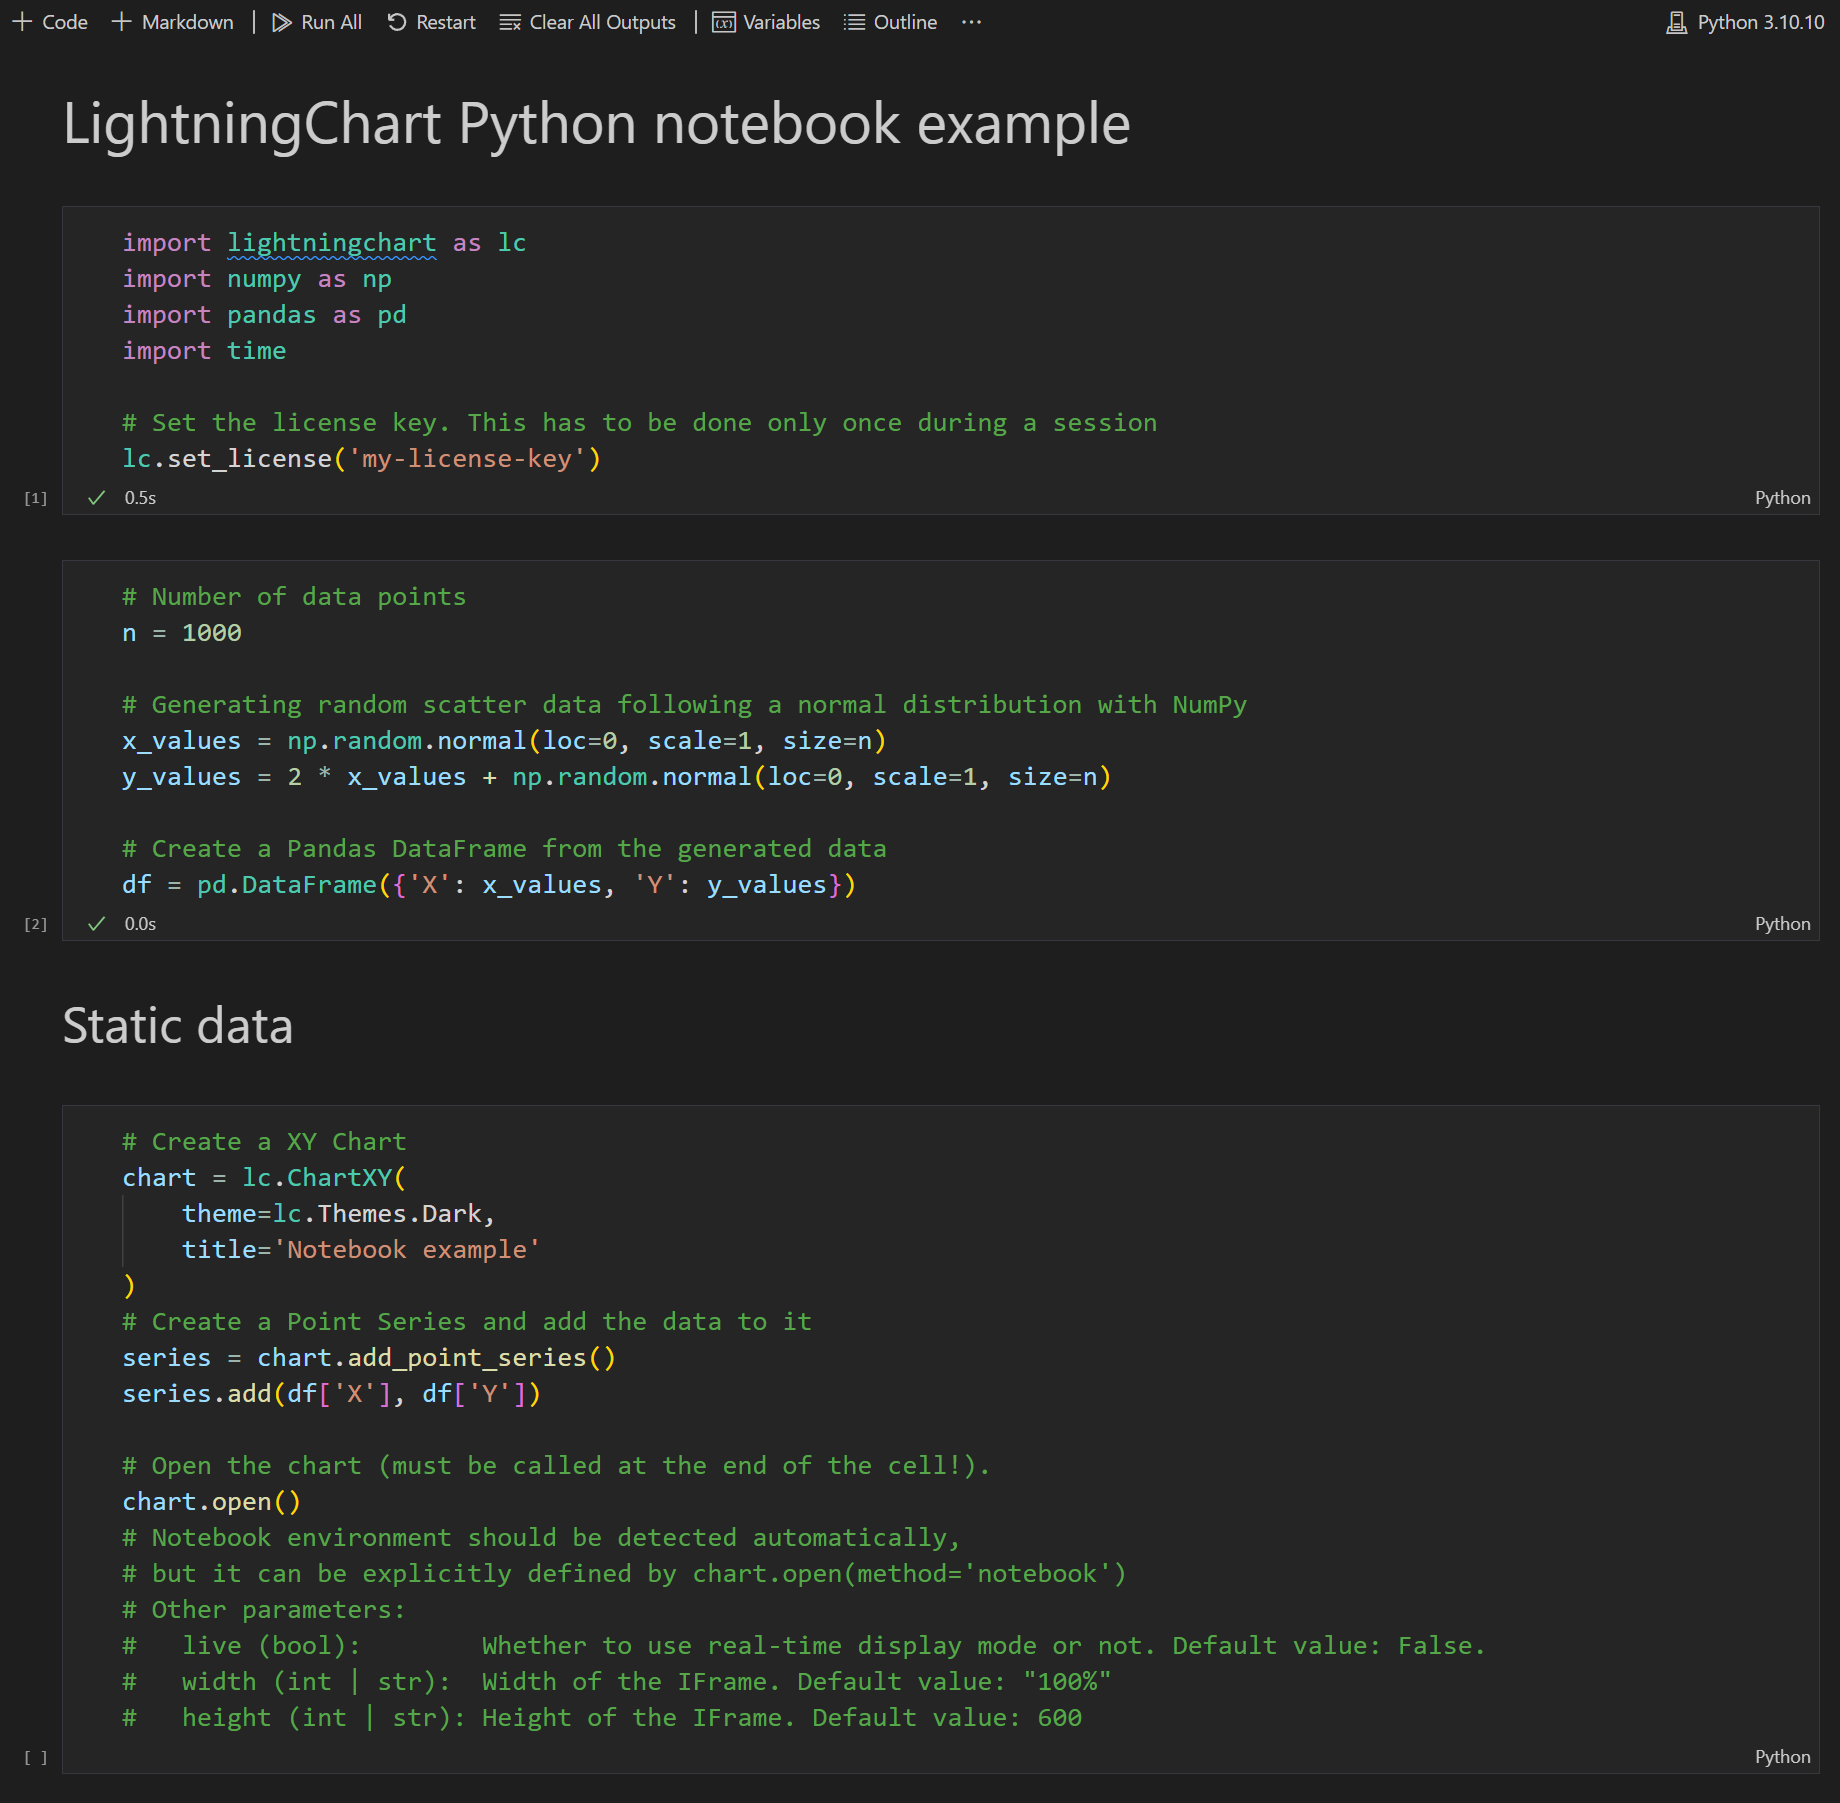Click the 'live (bool)' comment line
Viewport: 1840px width, 1803px height.
pyautogui.click(x=804, y=1646)
